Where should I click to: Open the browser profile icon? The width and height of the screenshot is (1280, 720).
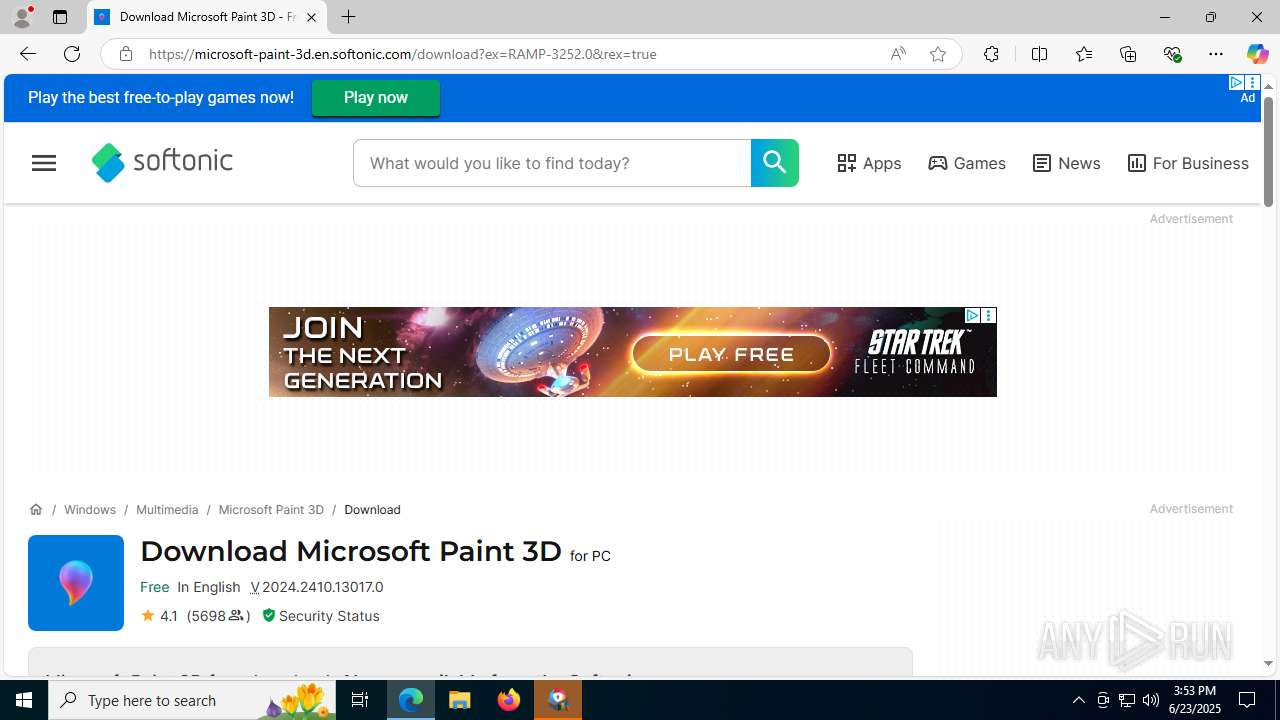[x=22, y=17]
